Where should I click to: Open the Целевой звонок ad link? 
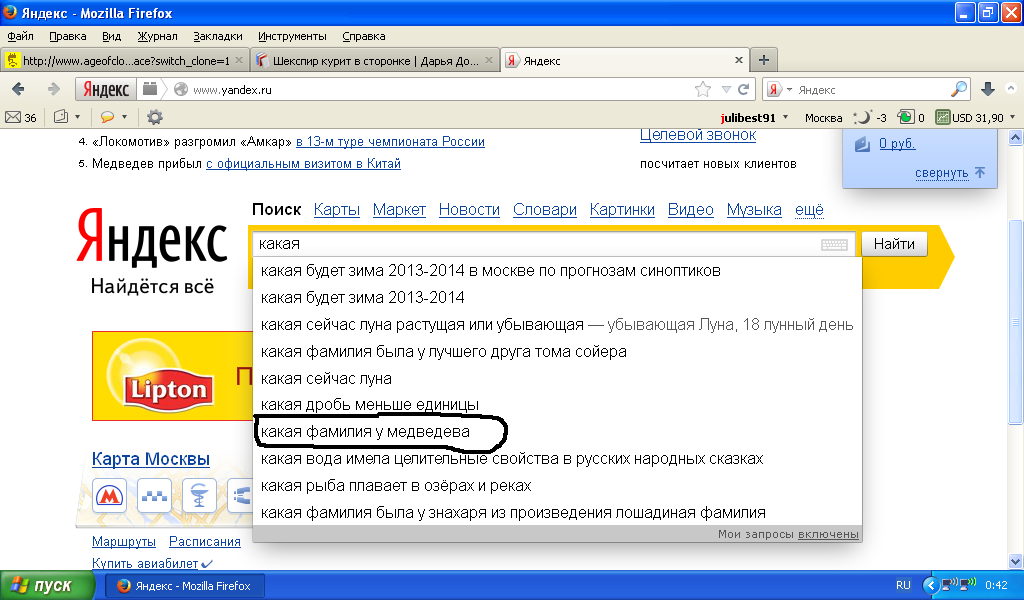tap(697, 135)
